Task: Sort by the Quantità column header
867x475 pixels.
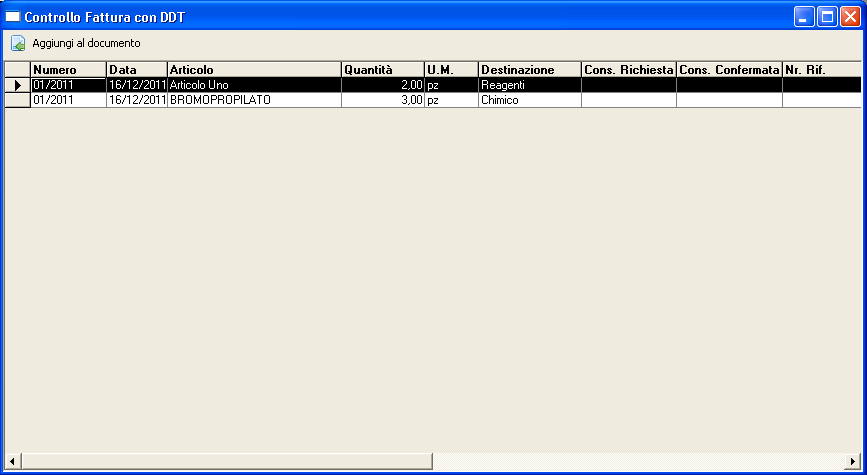Action: (382, 69)
